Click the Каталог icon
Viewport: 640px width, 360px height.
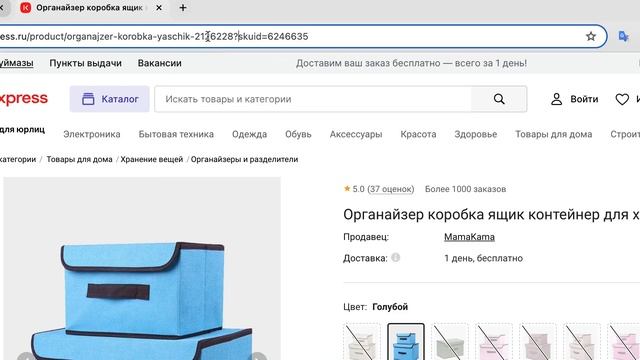(x=88, y=99)
